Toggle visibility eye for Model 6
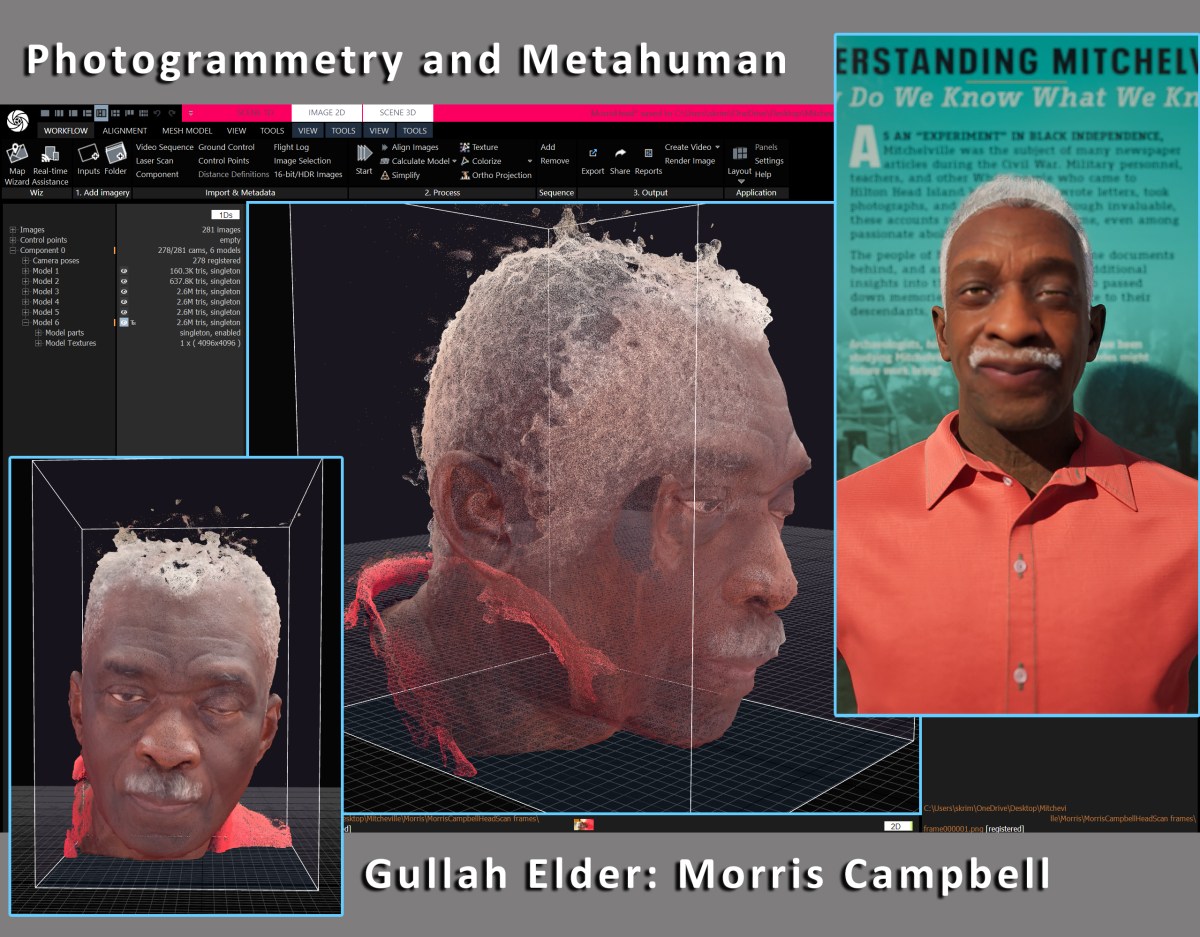The width and height of the screenshot is (1200, 937). (x=124, y=323)
